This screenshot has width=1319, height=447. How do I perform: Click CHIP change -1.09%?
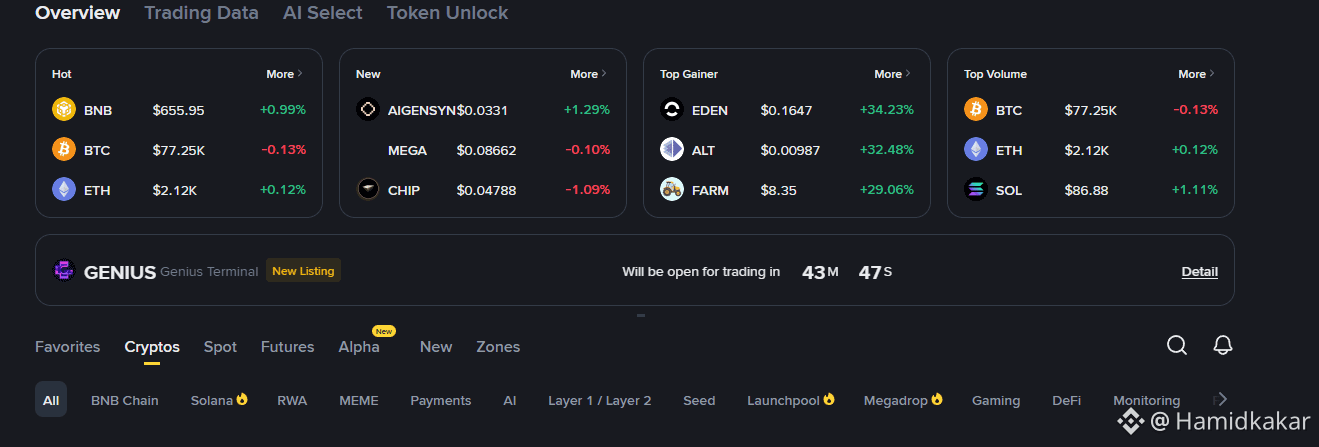(588, 190)
